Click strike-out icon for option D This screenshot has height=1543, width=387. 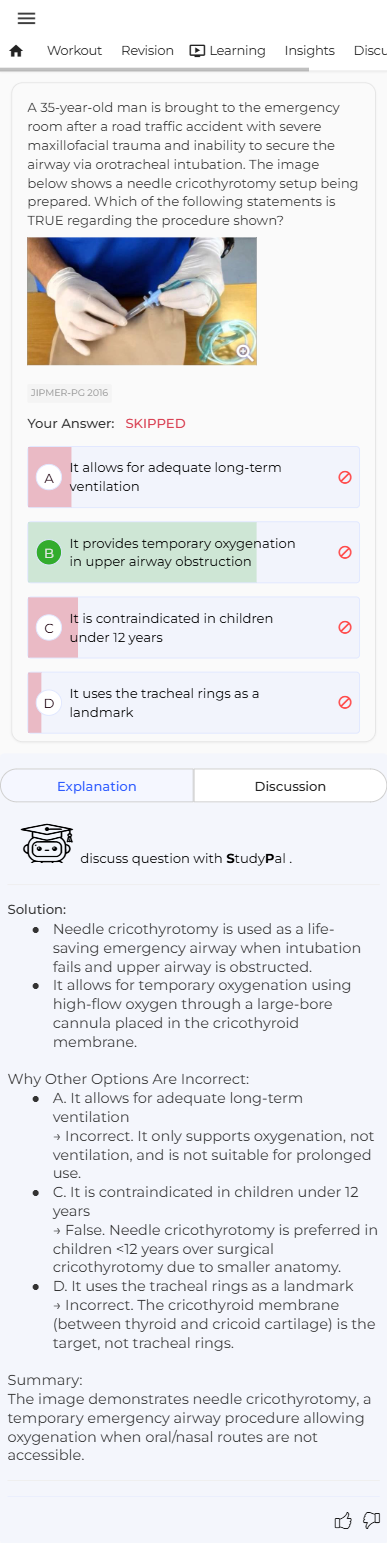click(x=345, y=702)
